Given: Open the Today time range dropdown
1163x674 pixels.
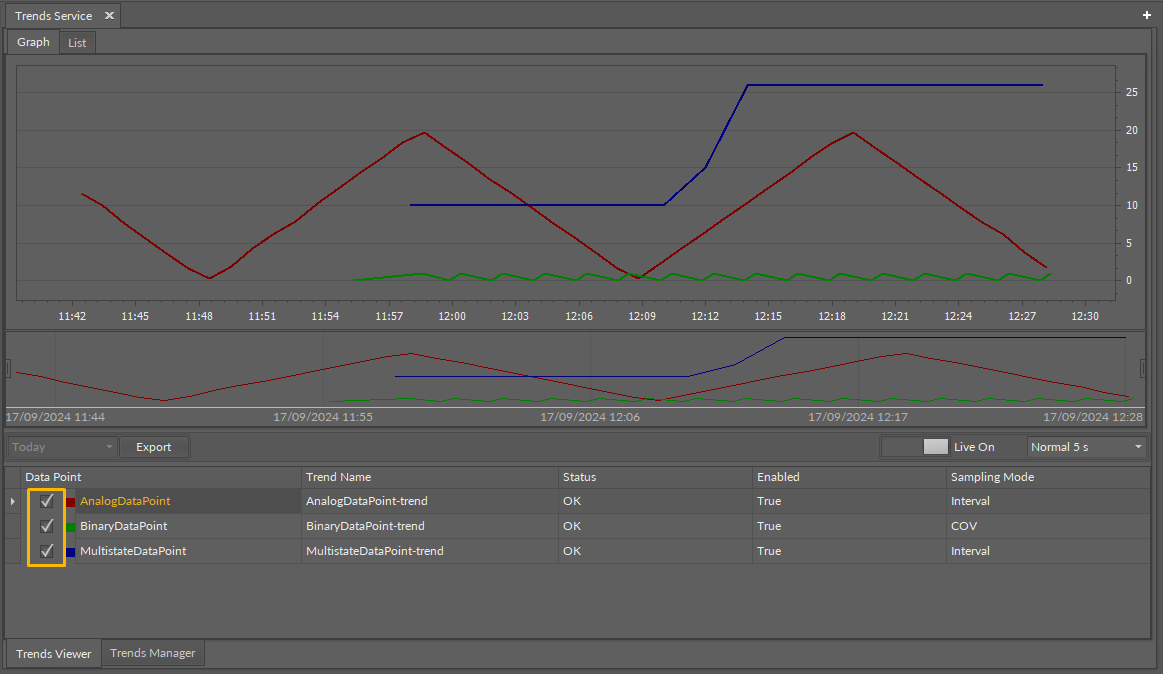Looking at the screenshot, I should [62, 447].
